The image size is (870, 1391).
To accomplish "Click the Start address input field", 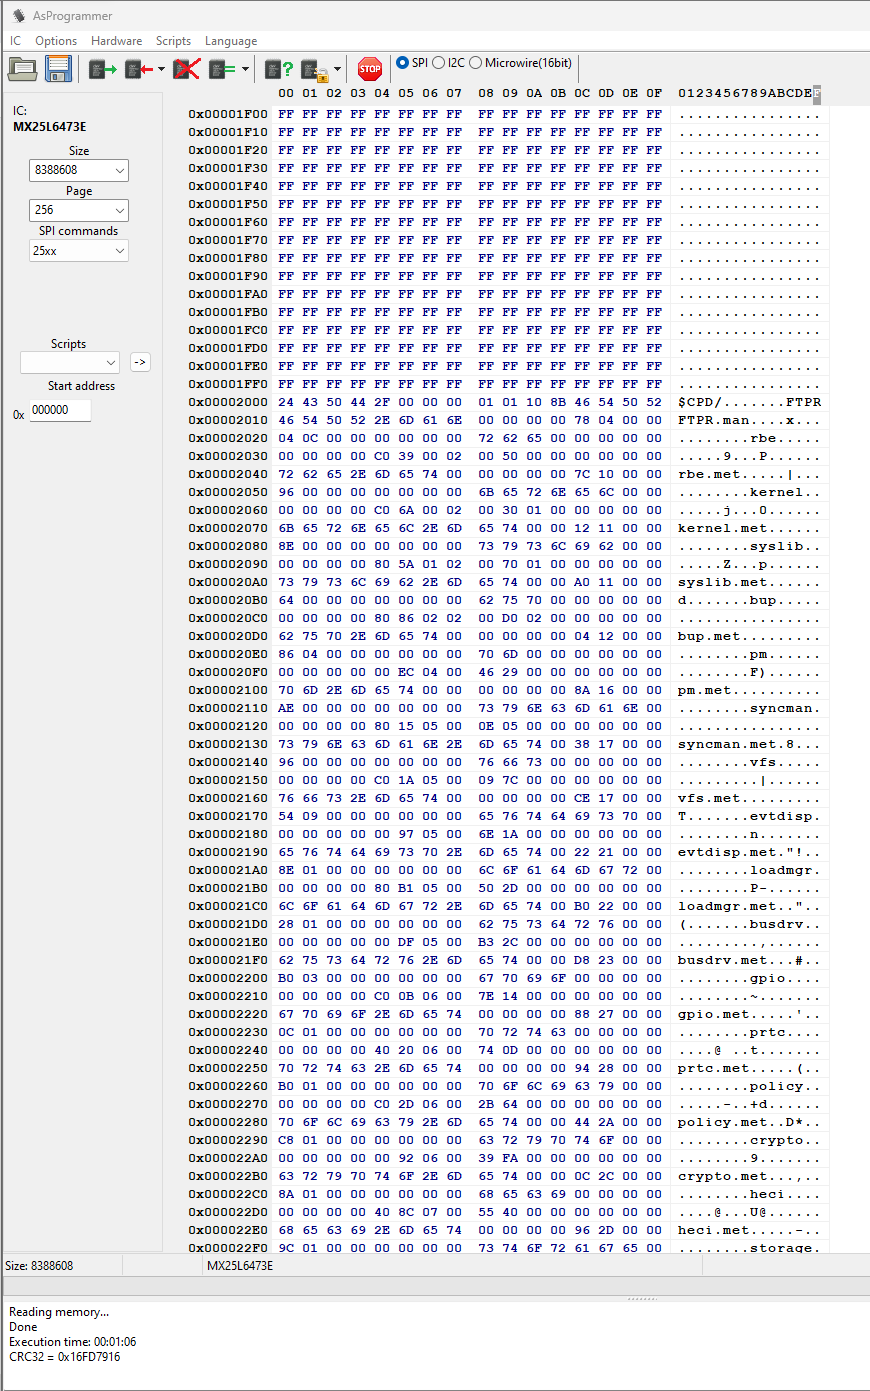I will 60,410.
